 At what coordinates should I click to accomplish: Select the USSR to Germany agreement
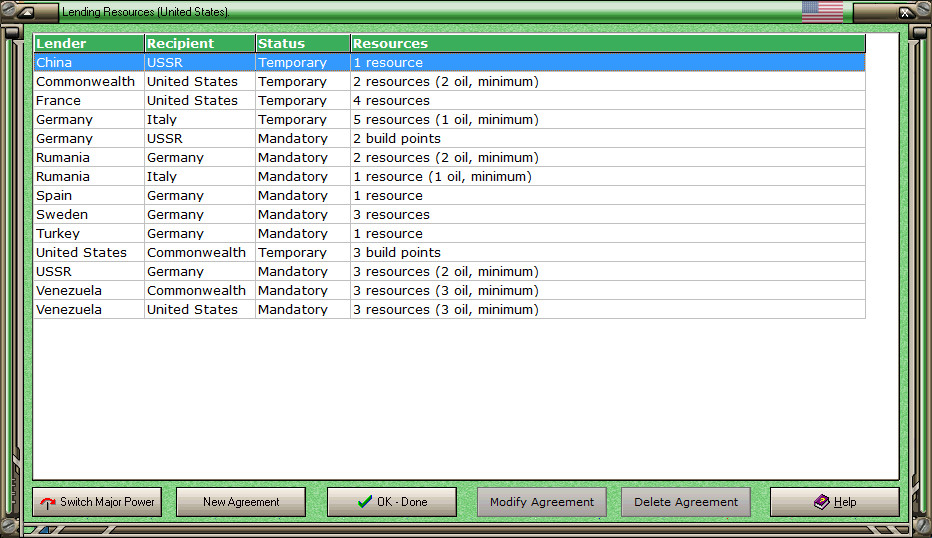click(449, 272)
